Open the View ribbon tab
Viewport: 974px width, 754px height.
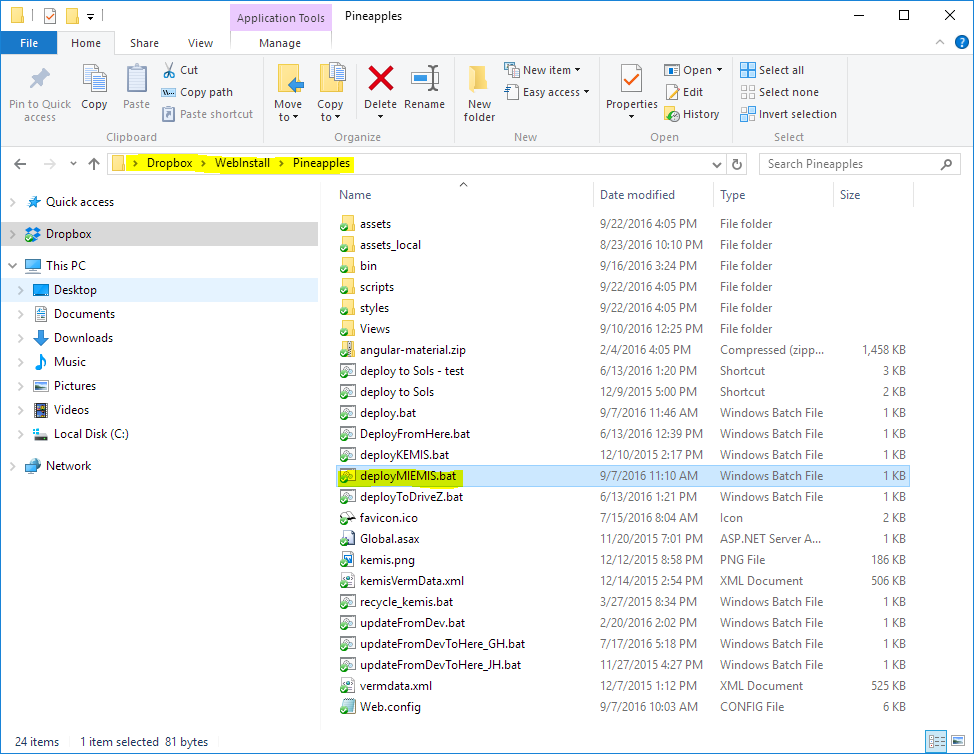tap(200, 43)
